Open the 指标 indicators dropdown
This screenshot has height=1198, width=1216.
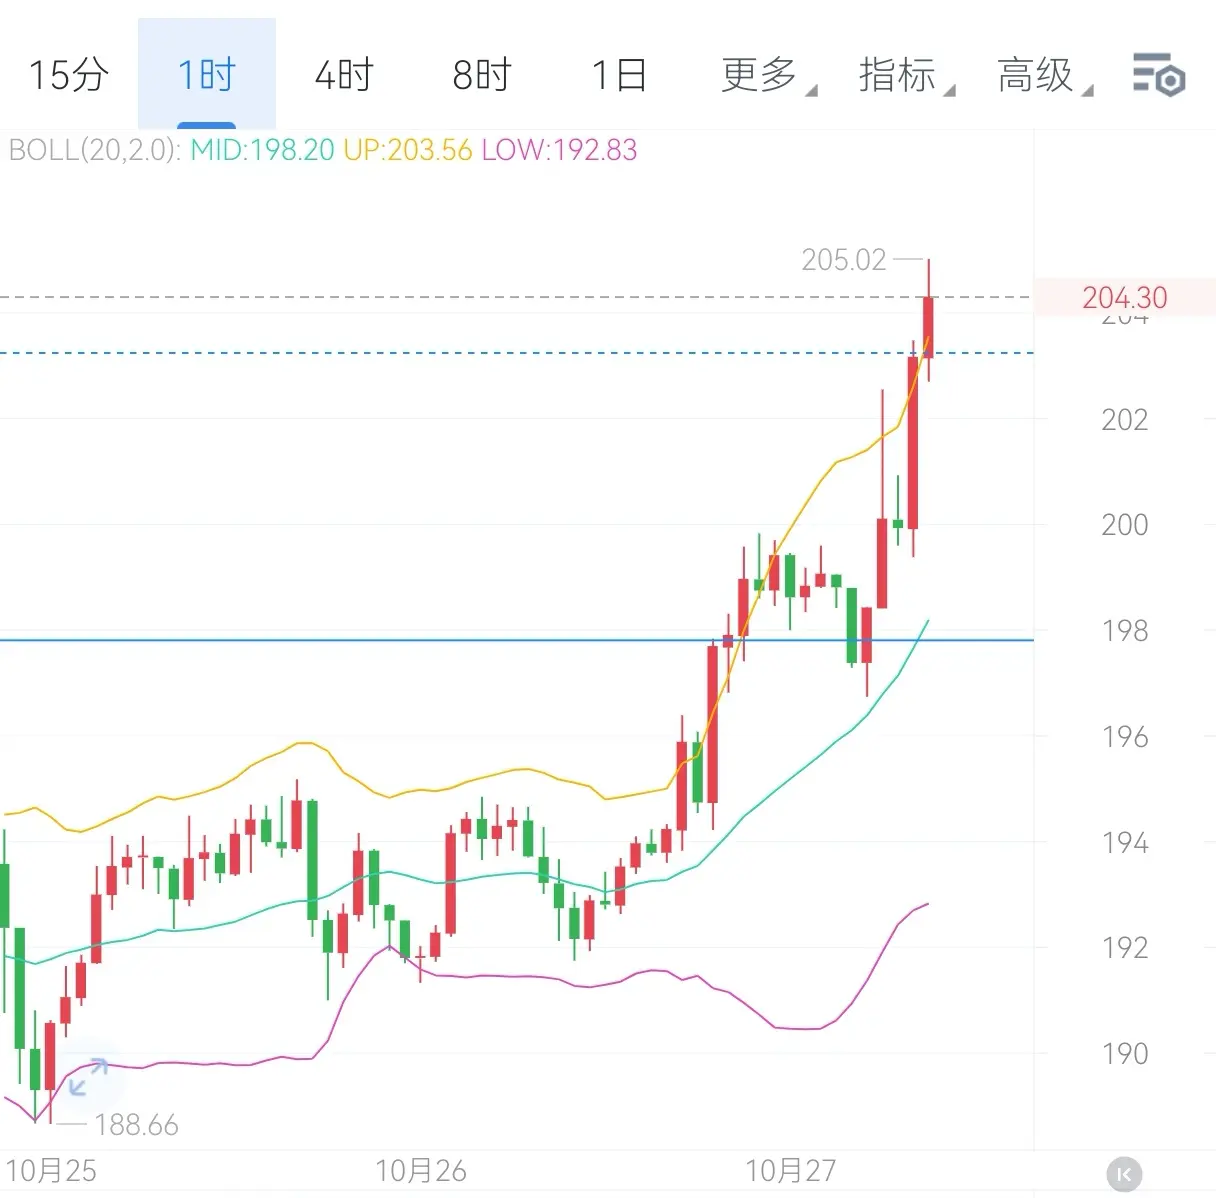[906, 75]
